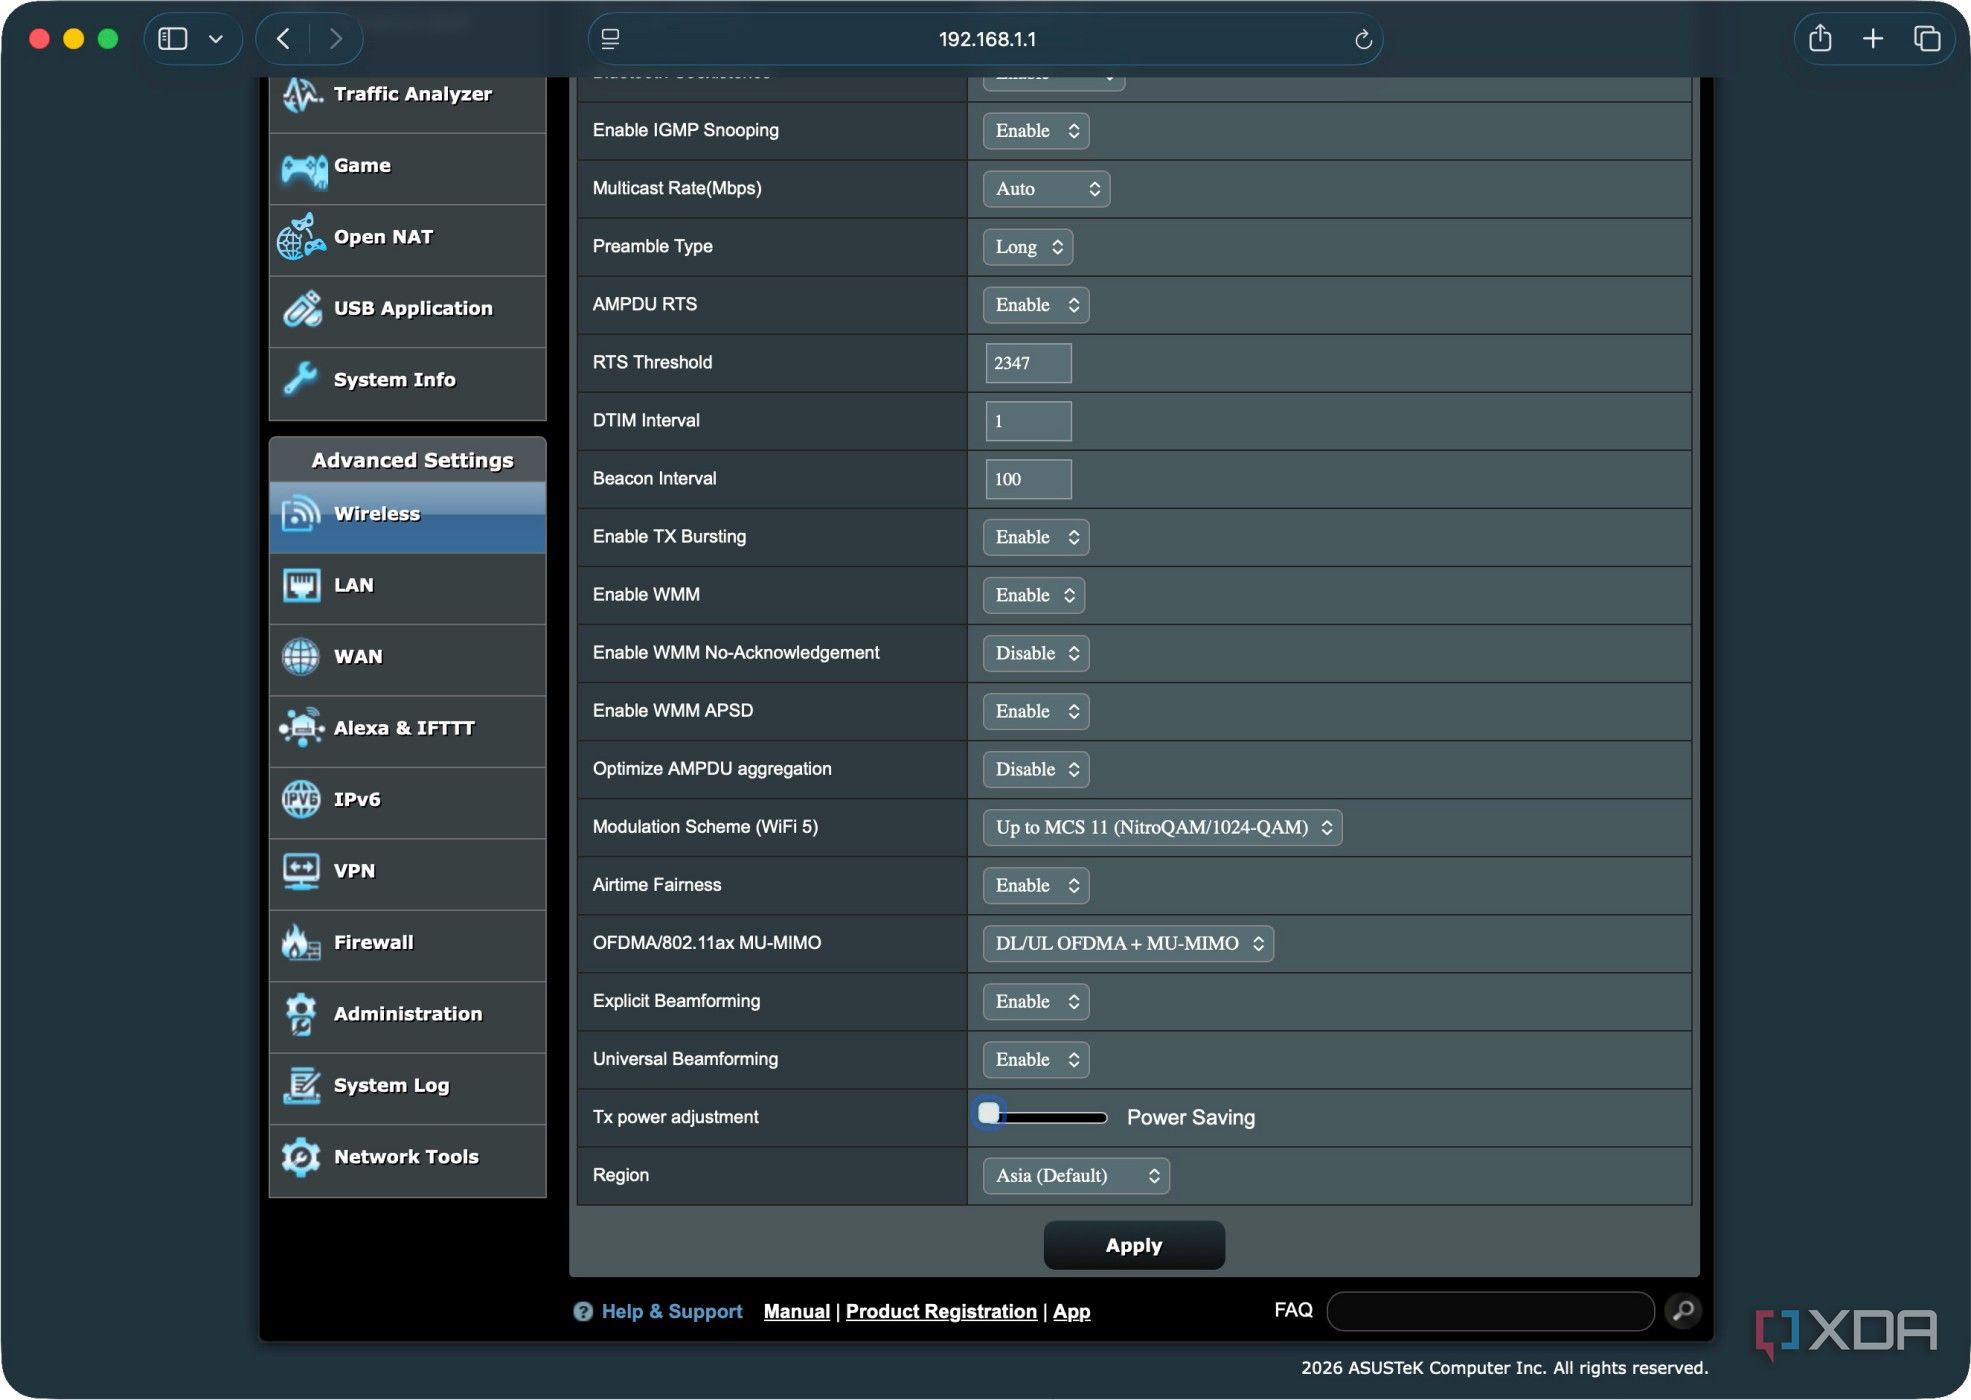
Task: Click the Alexa & IFTTT icon
Action: 301,728
